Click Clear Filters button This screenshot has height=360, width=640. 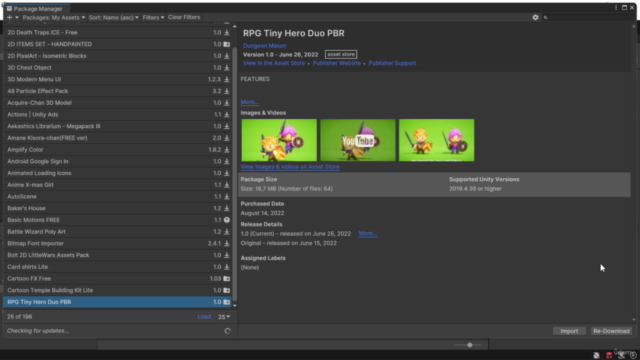[184, 17]
